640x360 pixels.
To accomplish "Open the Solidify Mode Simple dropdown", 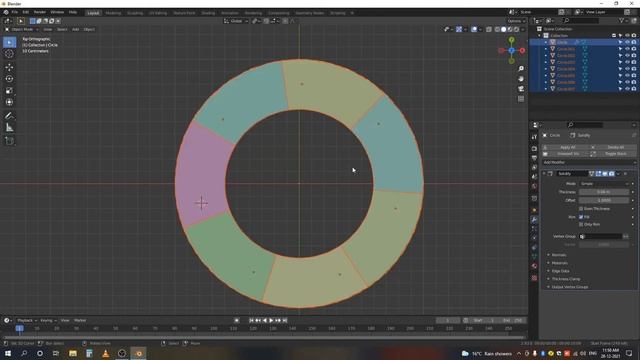I will pos(604,184).
